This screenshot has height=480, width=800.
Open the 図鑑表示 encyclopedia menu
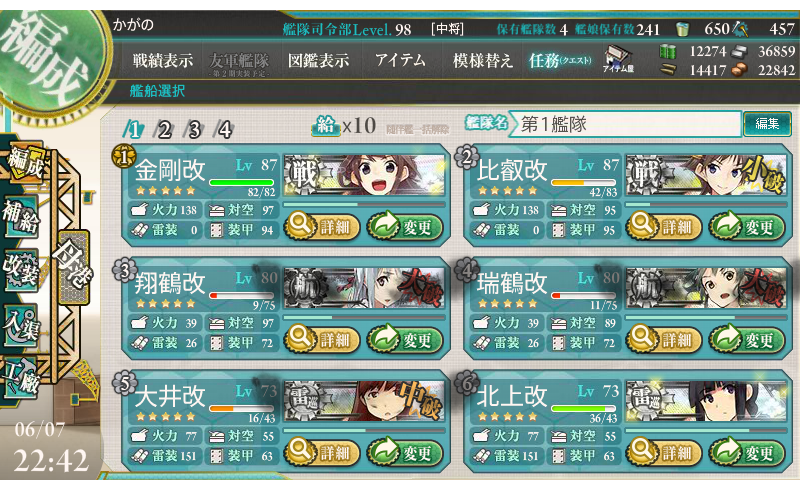pyautogui.click(x=318, y=61)
